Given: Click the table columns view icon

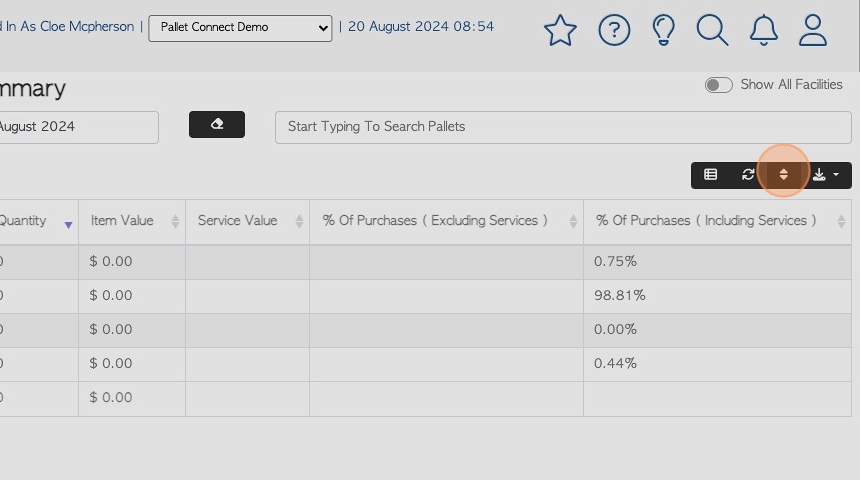Looking at the screenshot, I should click(710, 174).
